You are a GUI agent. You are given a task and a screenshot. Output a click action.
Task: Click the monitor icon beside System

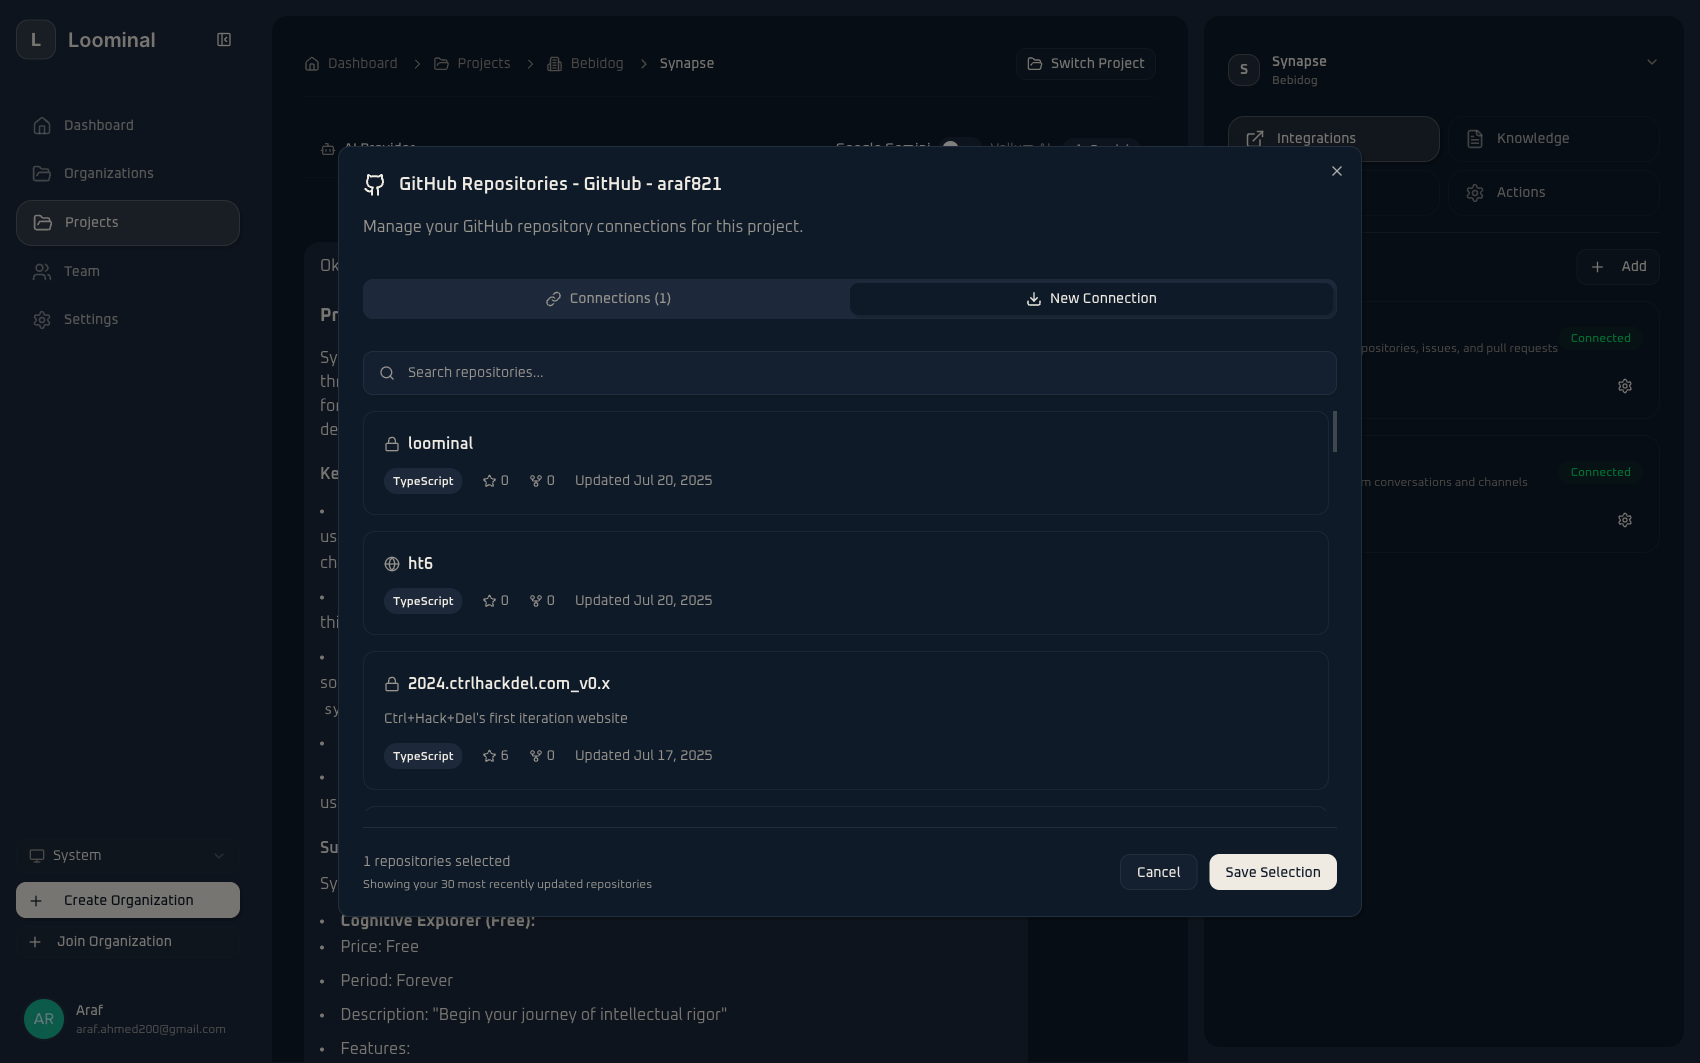tap(37, 856)
